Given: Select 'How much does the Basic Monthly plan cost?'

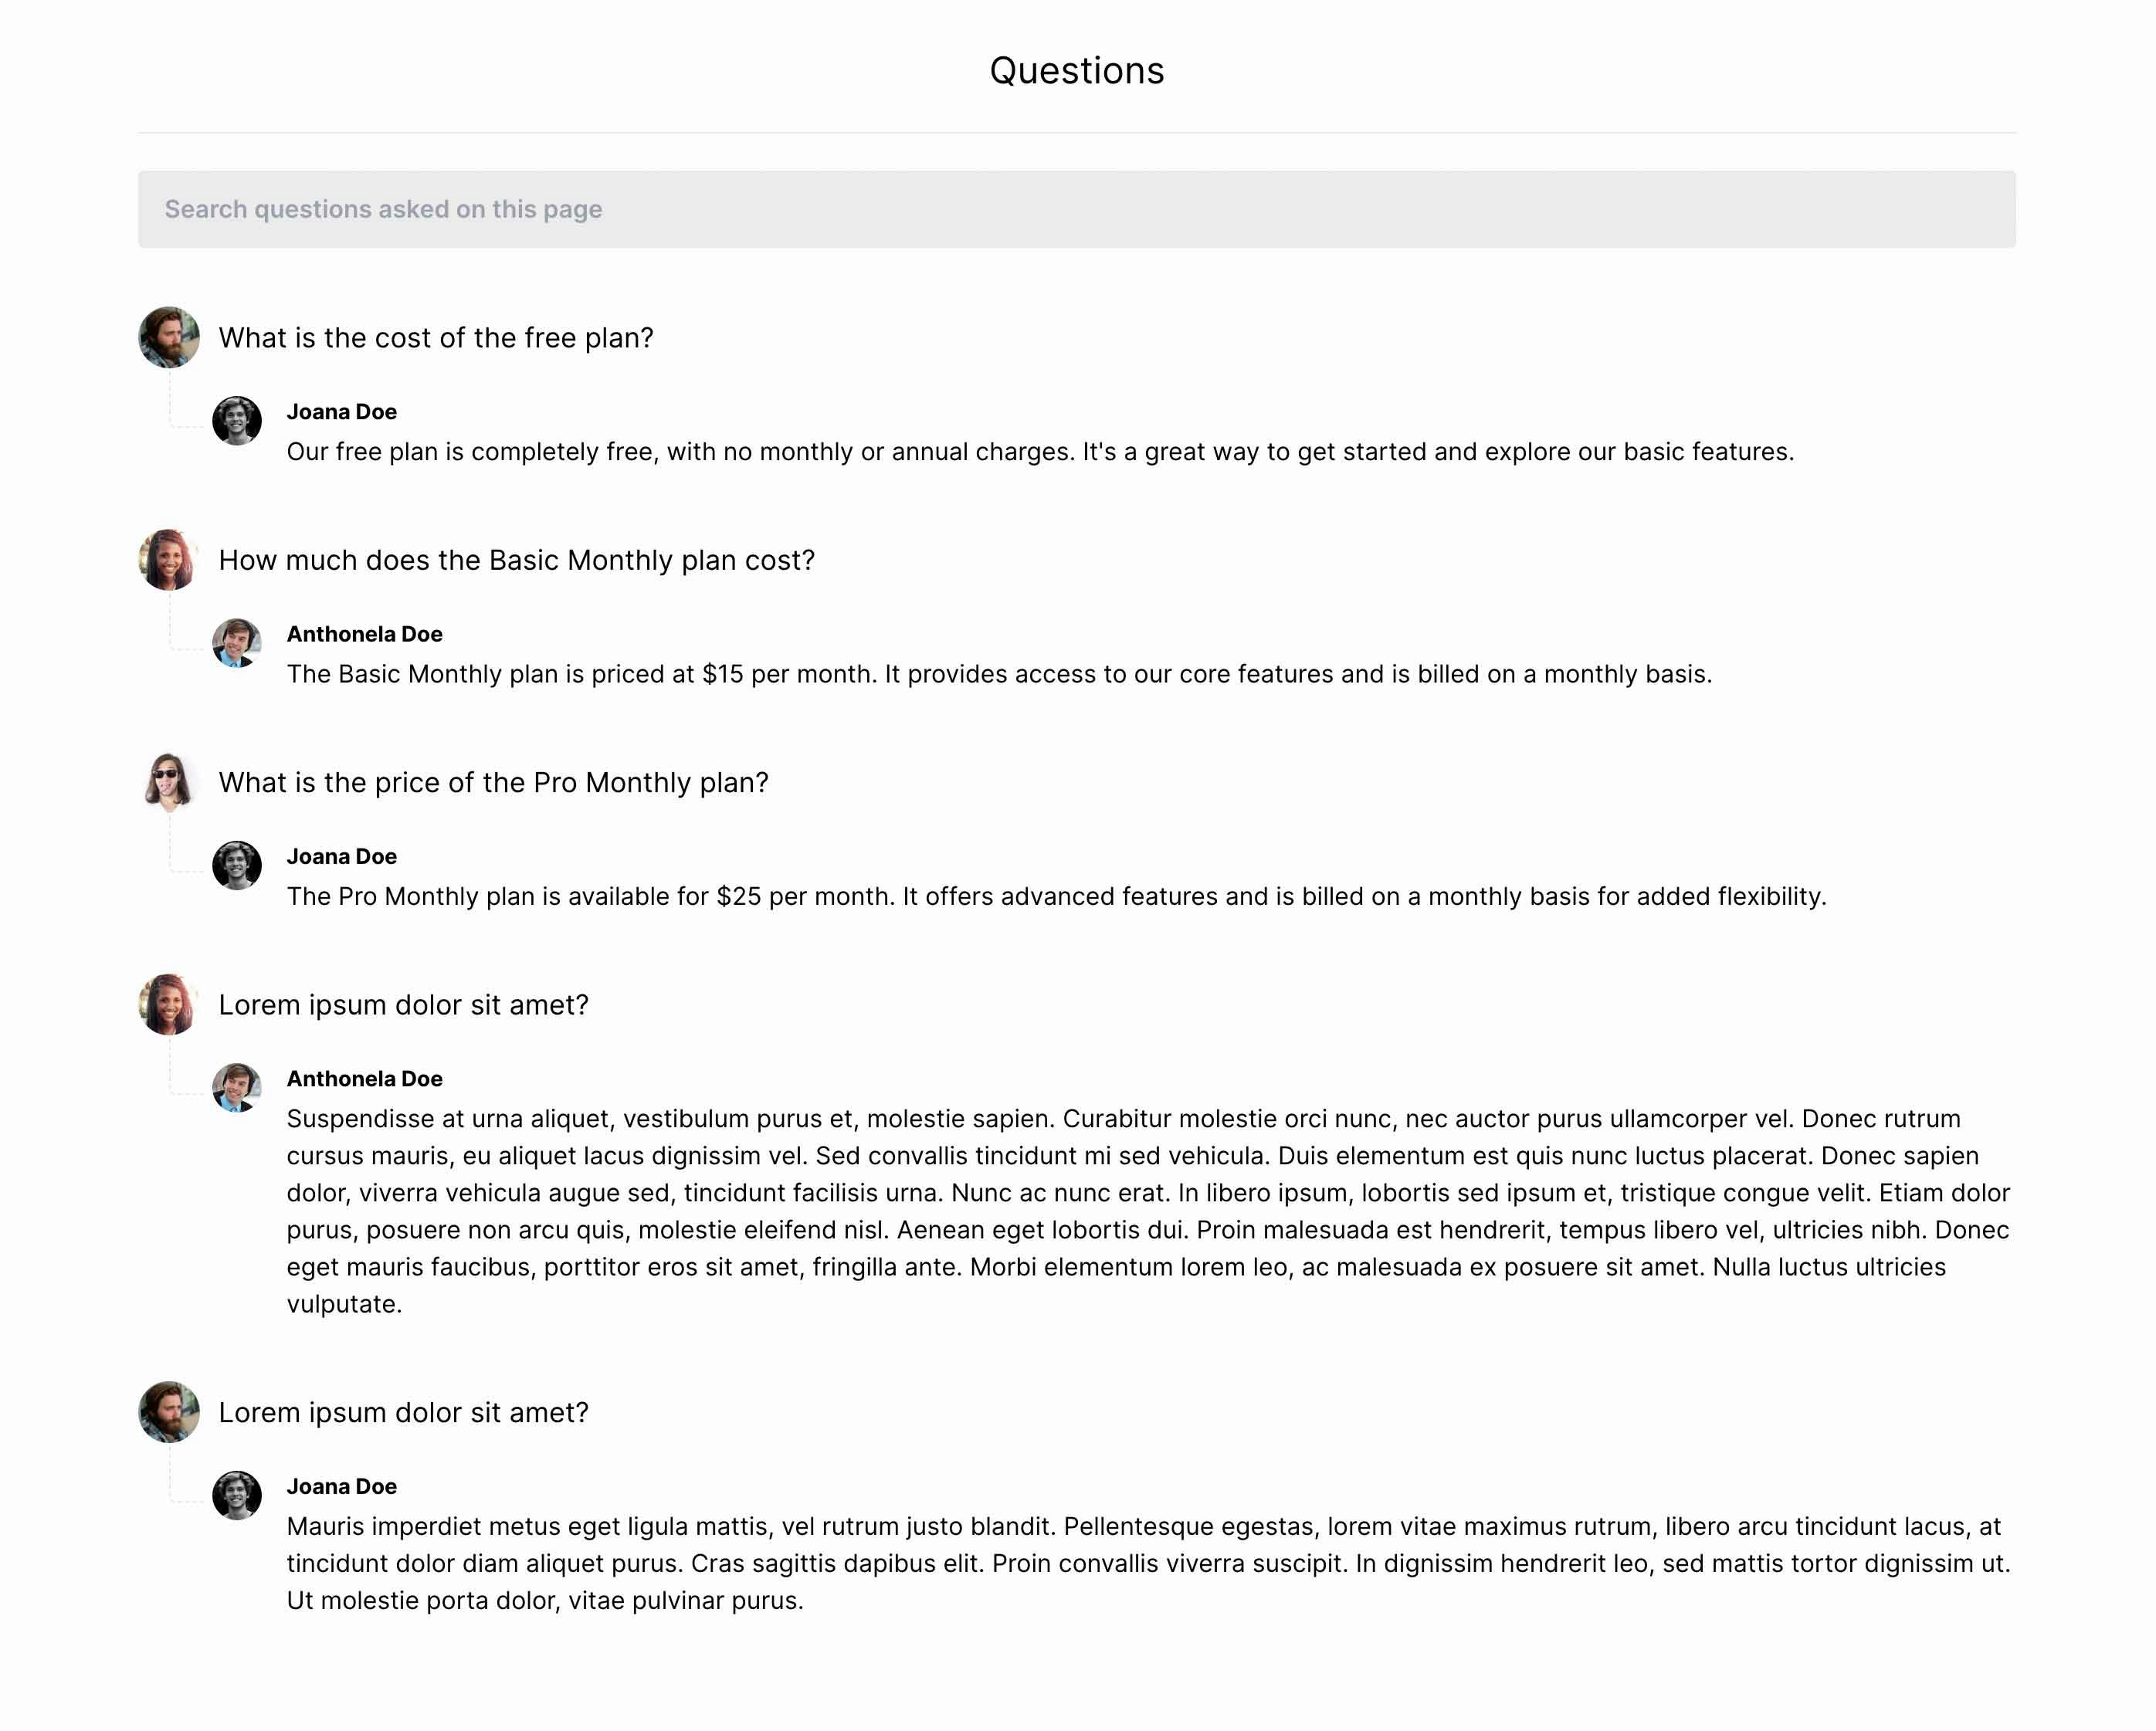Looking at the screenshot, I should tap(517, 560).
